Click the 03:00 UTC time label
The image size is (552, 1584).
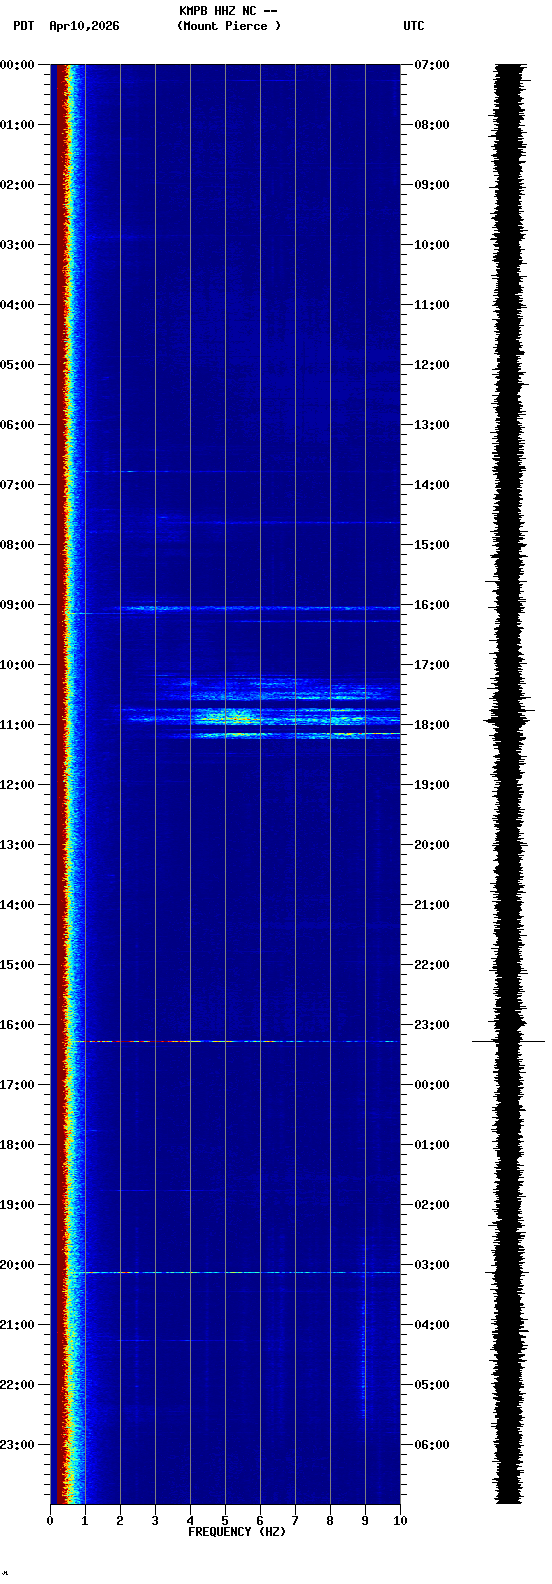432,1265
